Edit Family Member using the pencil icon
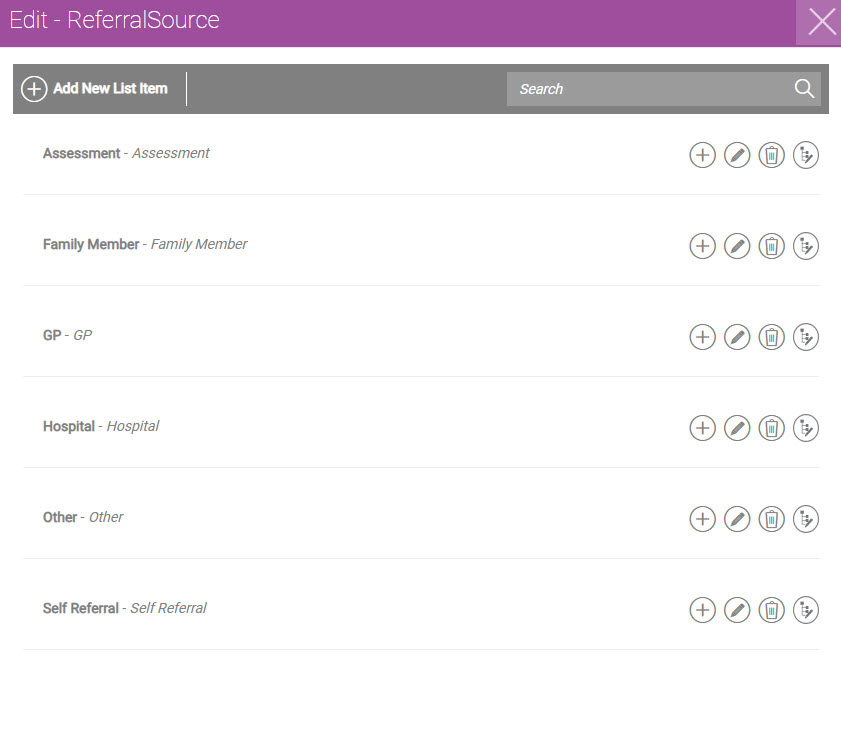 coord(737,246)
